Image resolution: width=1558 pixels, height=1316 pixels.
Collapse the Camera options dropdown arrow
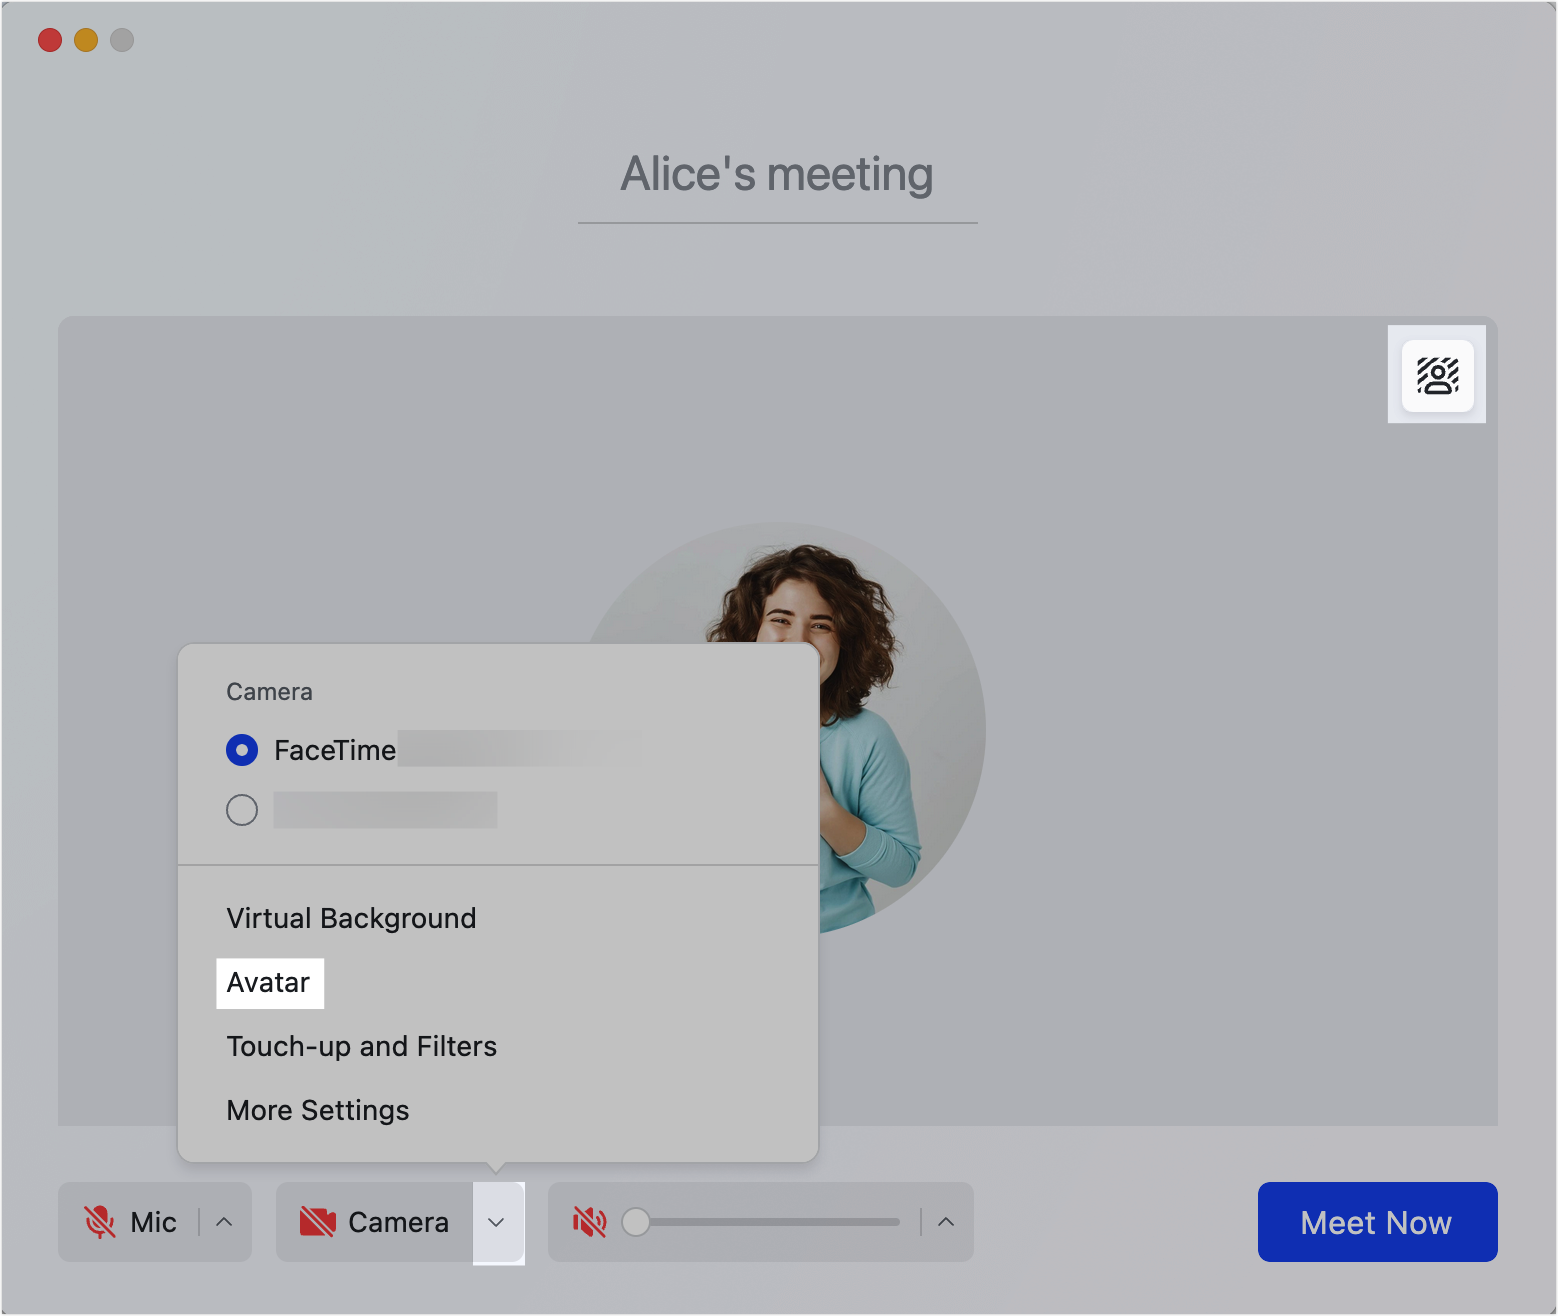(x=496, y=1222)
